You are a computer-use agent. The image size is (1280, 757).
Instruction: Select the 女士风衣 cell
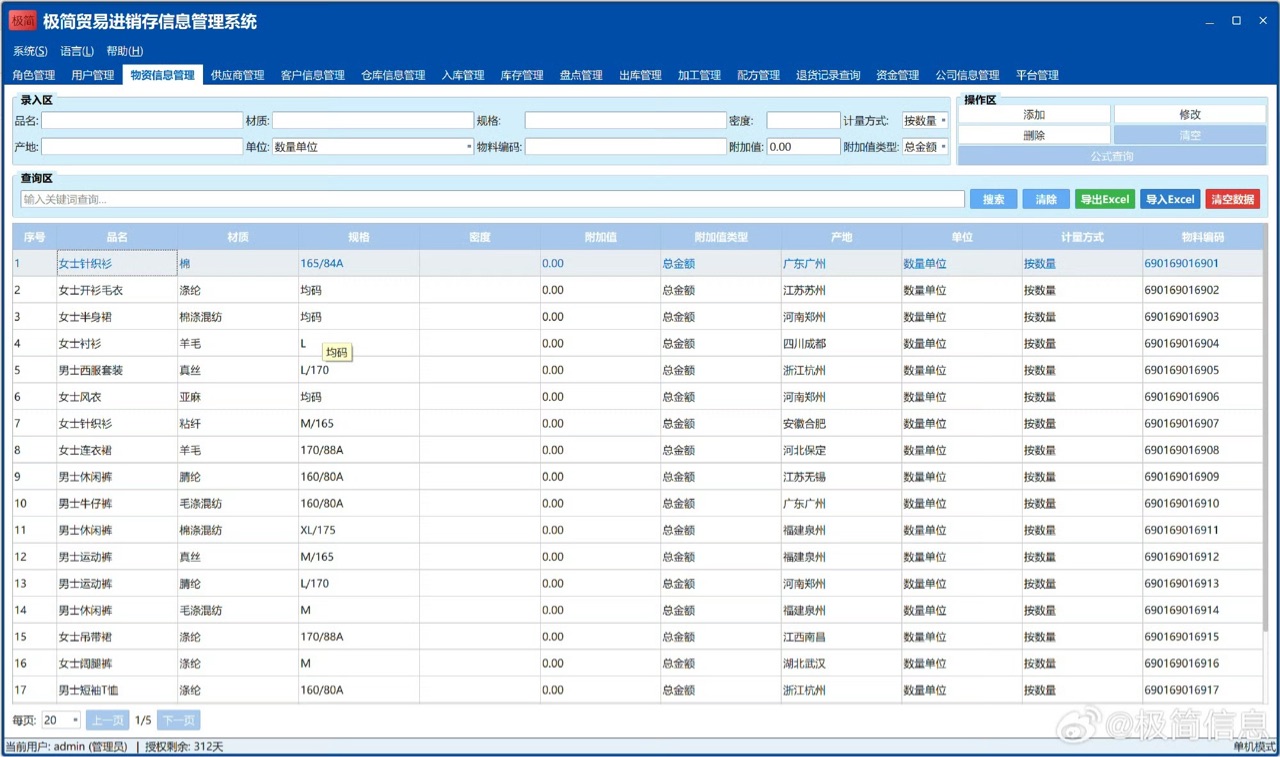117,397
